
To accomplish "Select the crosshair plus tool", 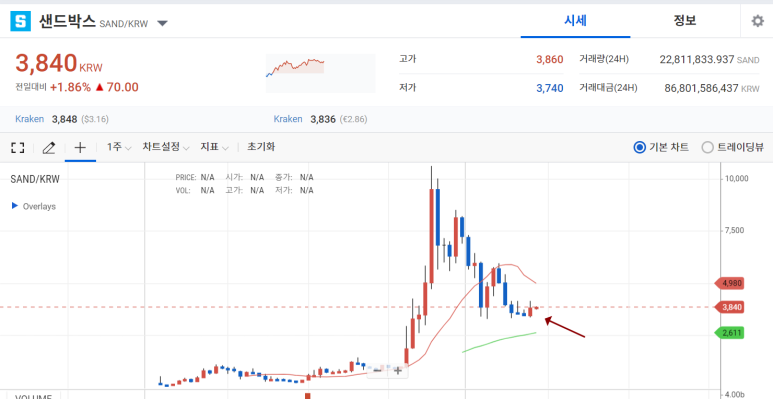I will coord(80,147).
